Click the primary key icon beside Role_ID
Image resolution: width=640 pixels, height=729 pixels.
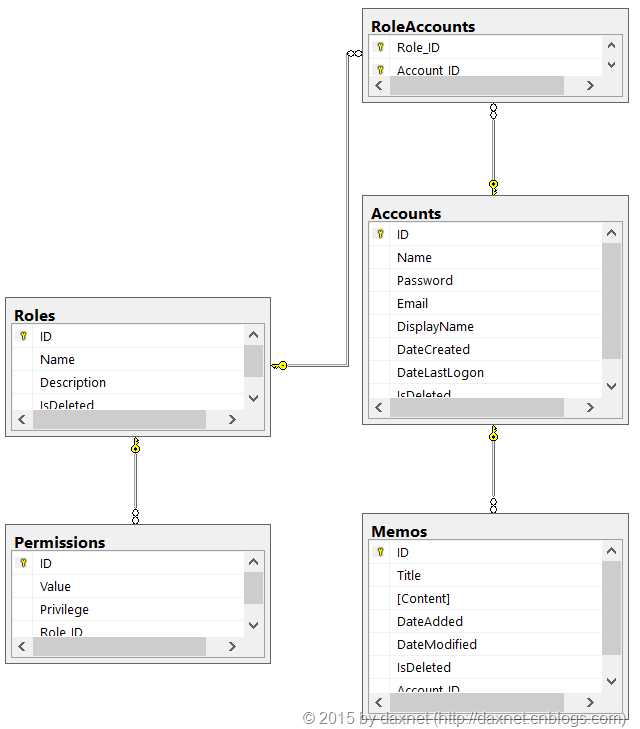(x=380, y=47)
